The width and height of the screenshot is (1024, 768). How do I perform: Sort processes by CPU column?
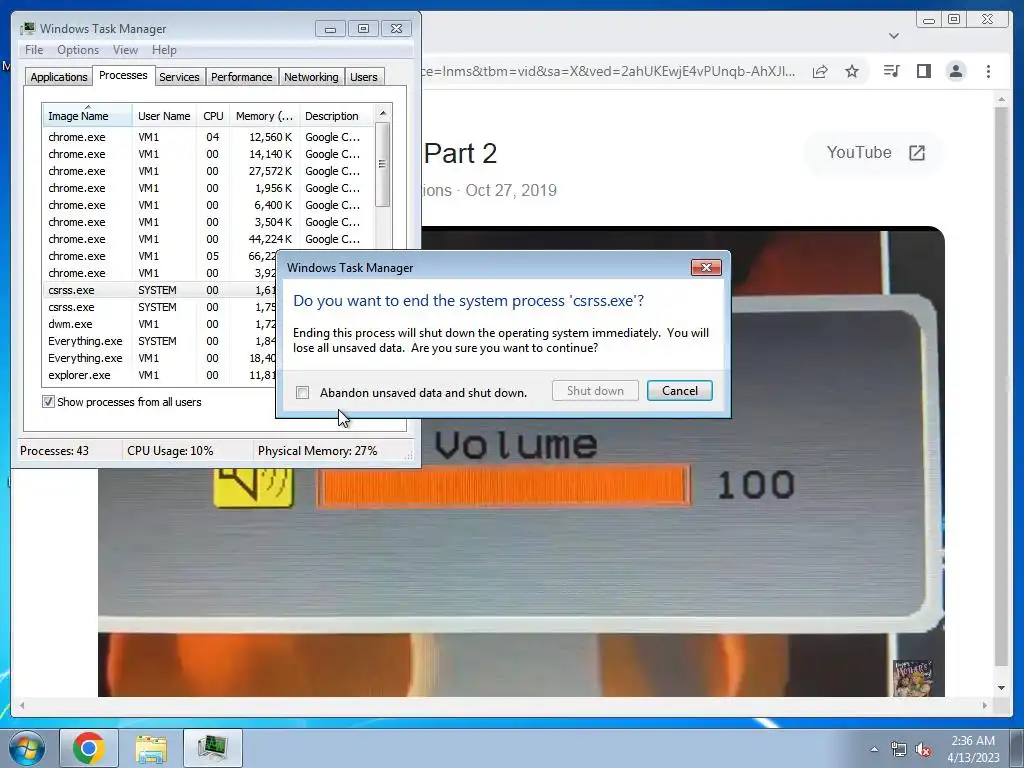[x=213, y=116]
